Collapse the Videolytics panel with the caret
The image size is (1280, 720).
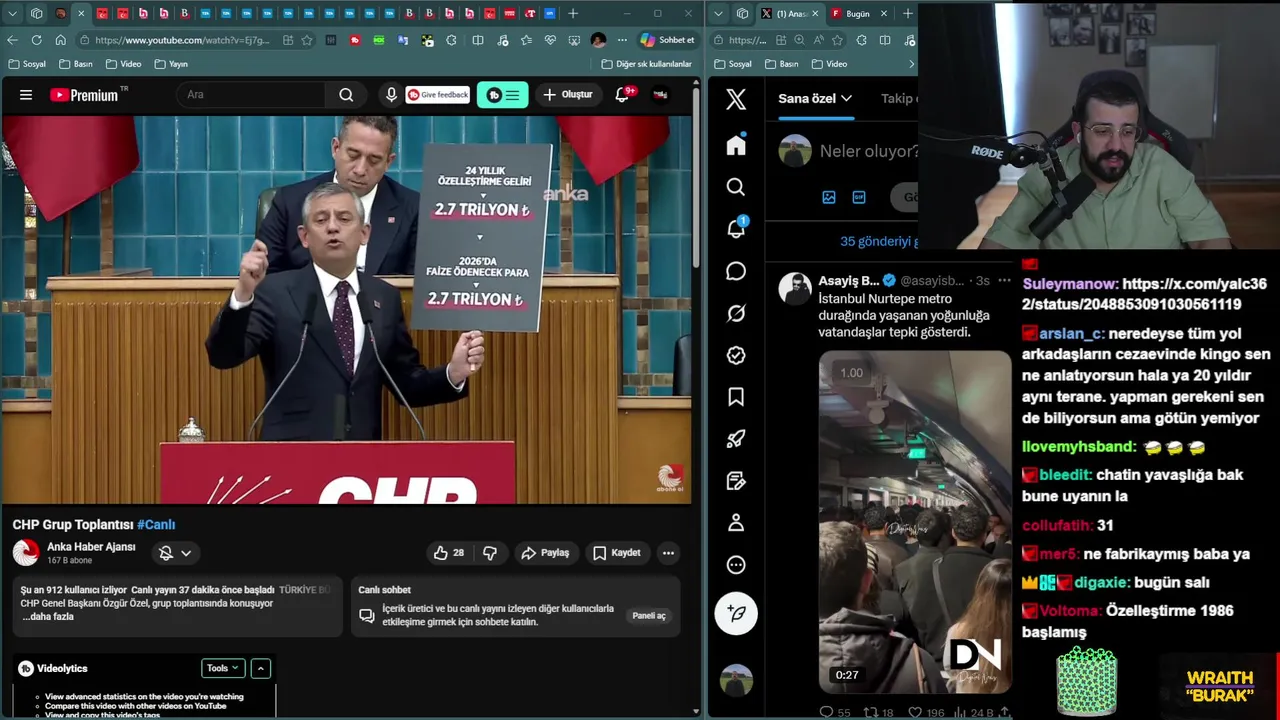pyautogui.click(x=260, y=668)
